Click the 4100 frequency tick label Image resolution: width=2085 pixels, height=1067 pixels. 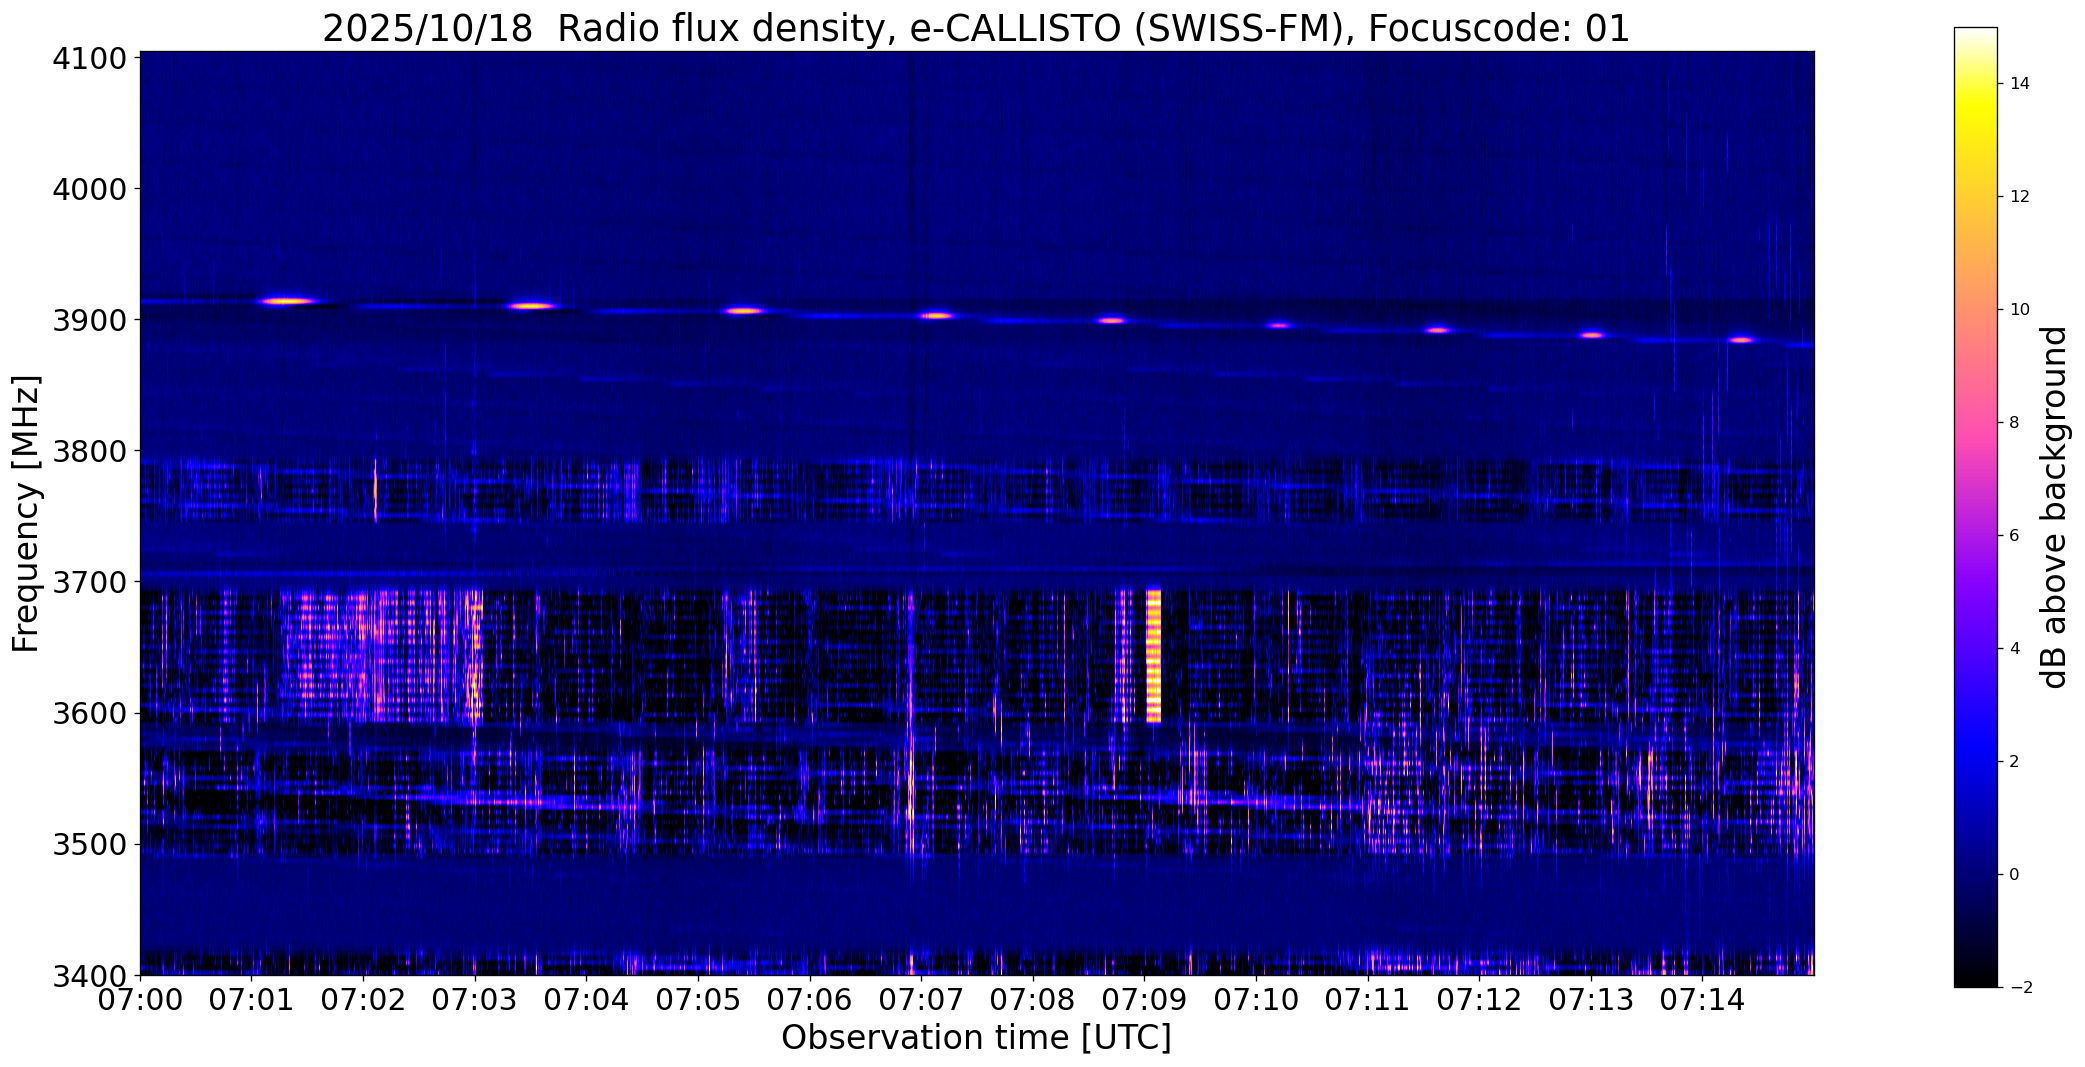pyautogui.click(x=89, y=58)
